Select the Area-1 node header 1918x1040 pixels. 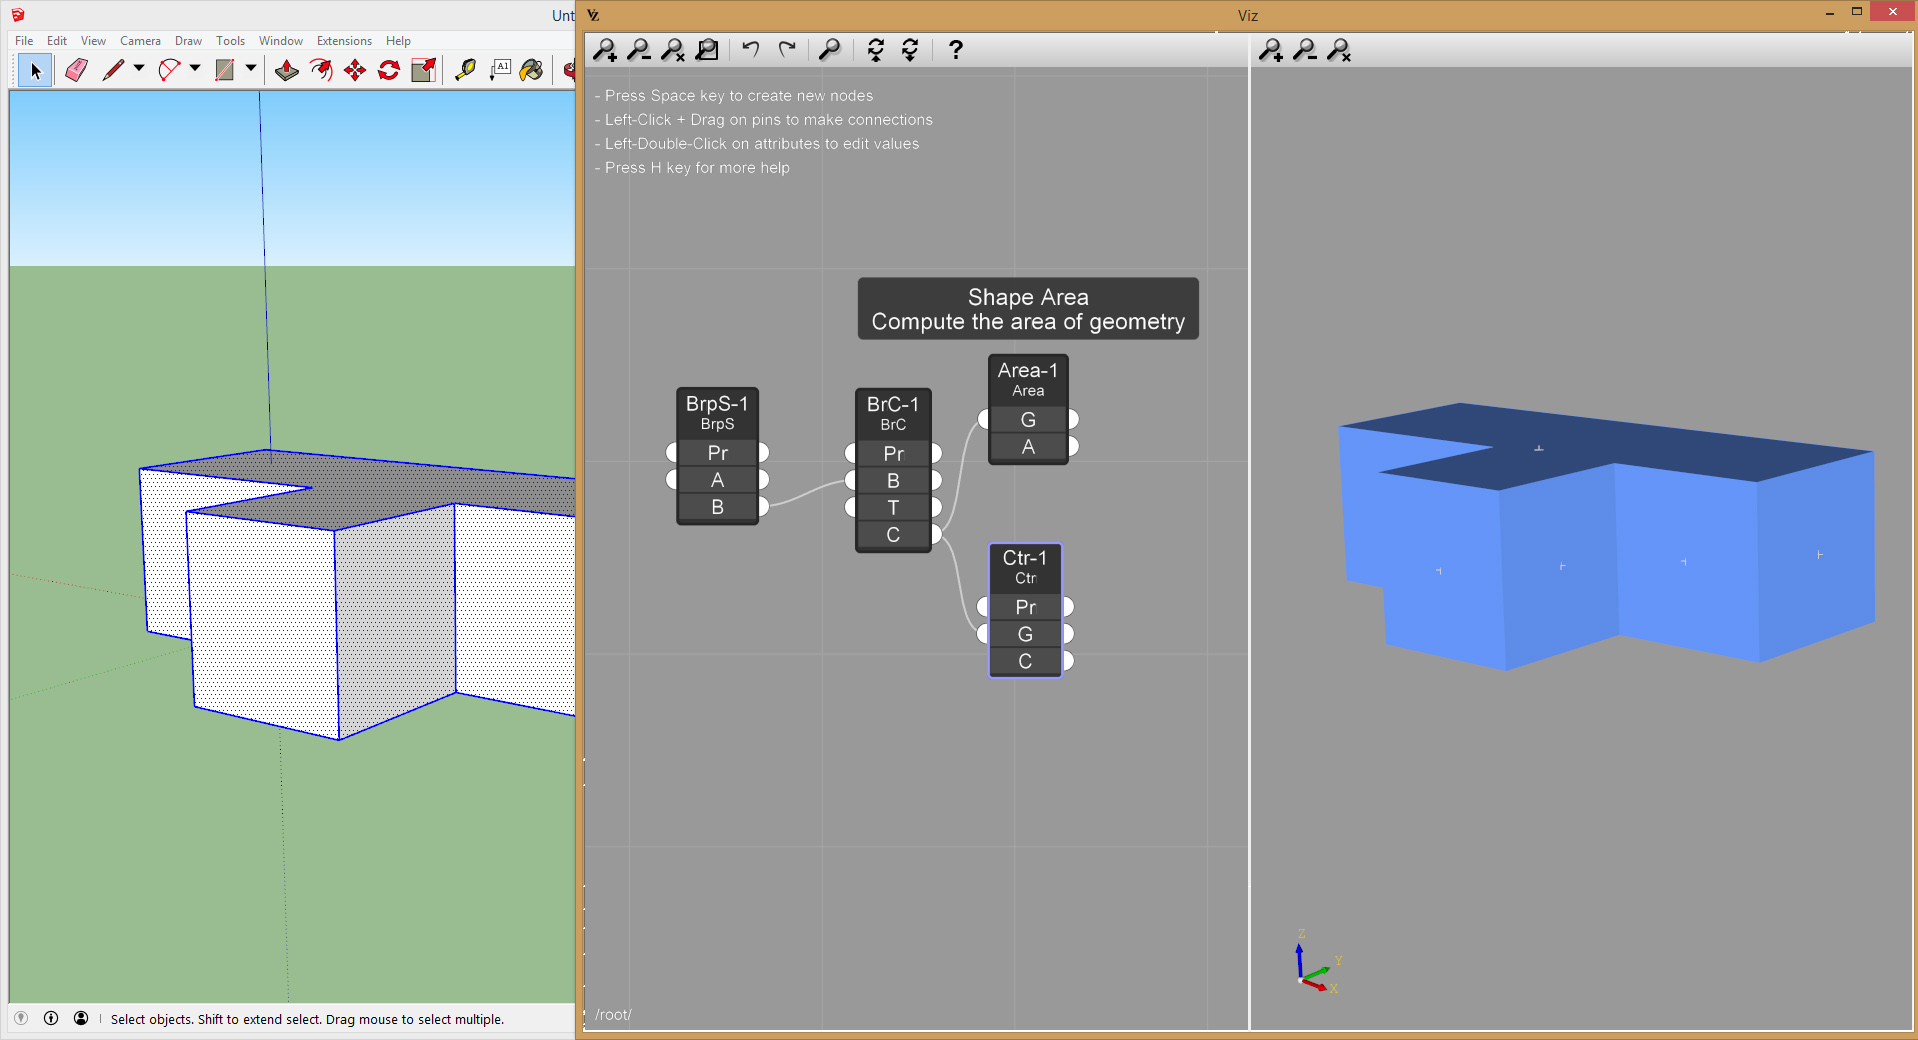click(x=1027, y=379)
